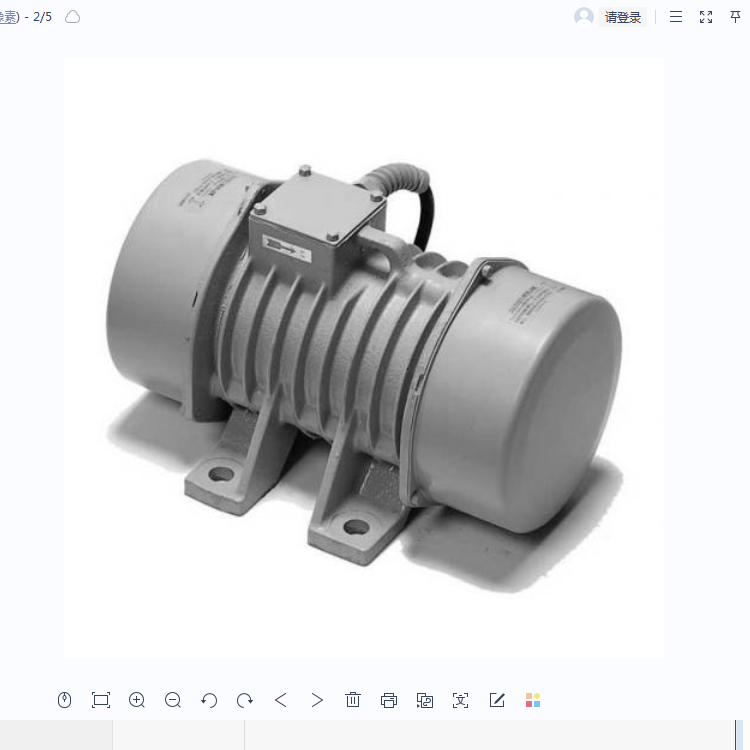Zoom in on the image

pyautogui.click(x=137, y=700)
